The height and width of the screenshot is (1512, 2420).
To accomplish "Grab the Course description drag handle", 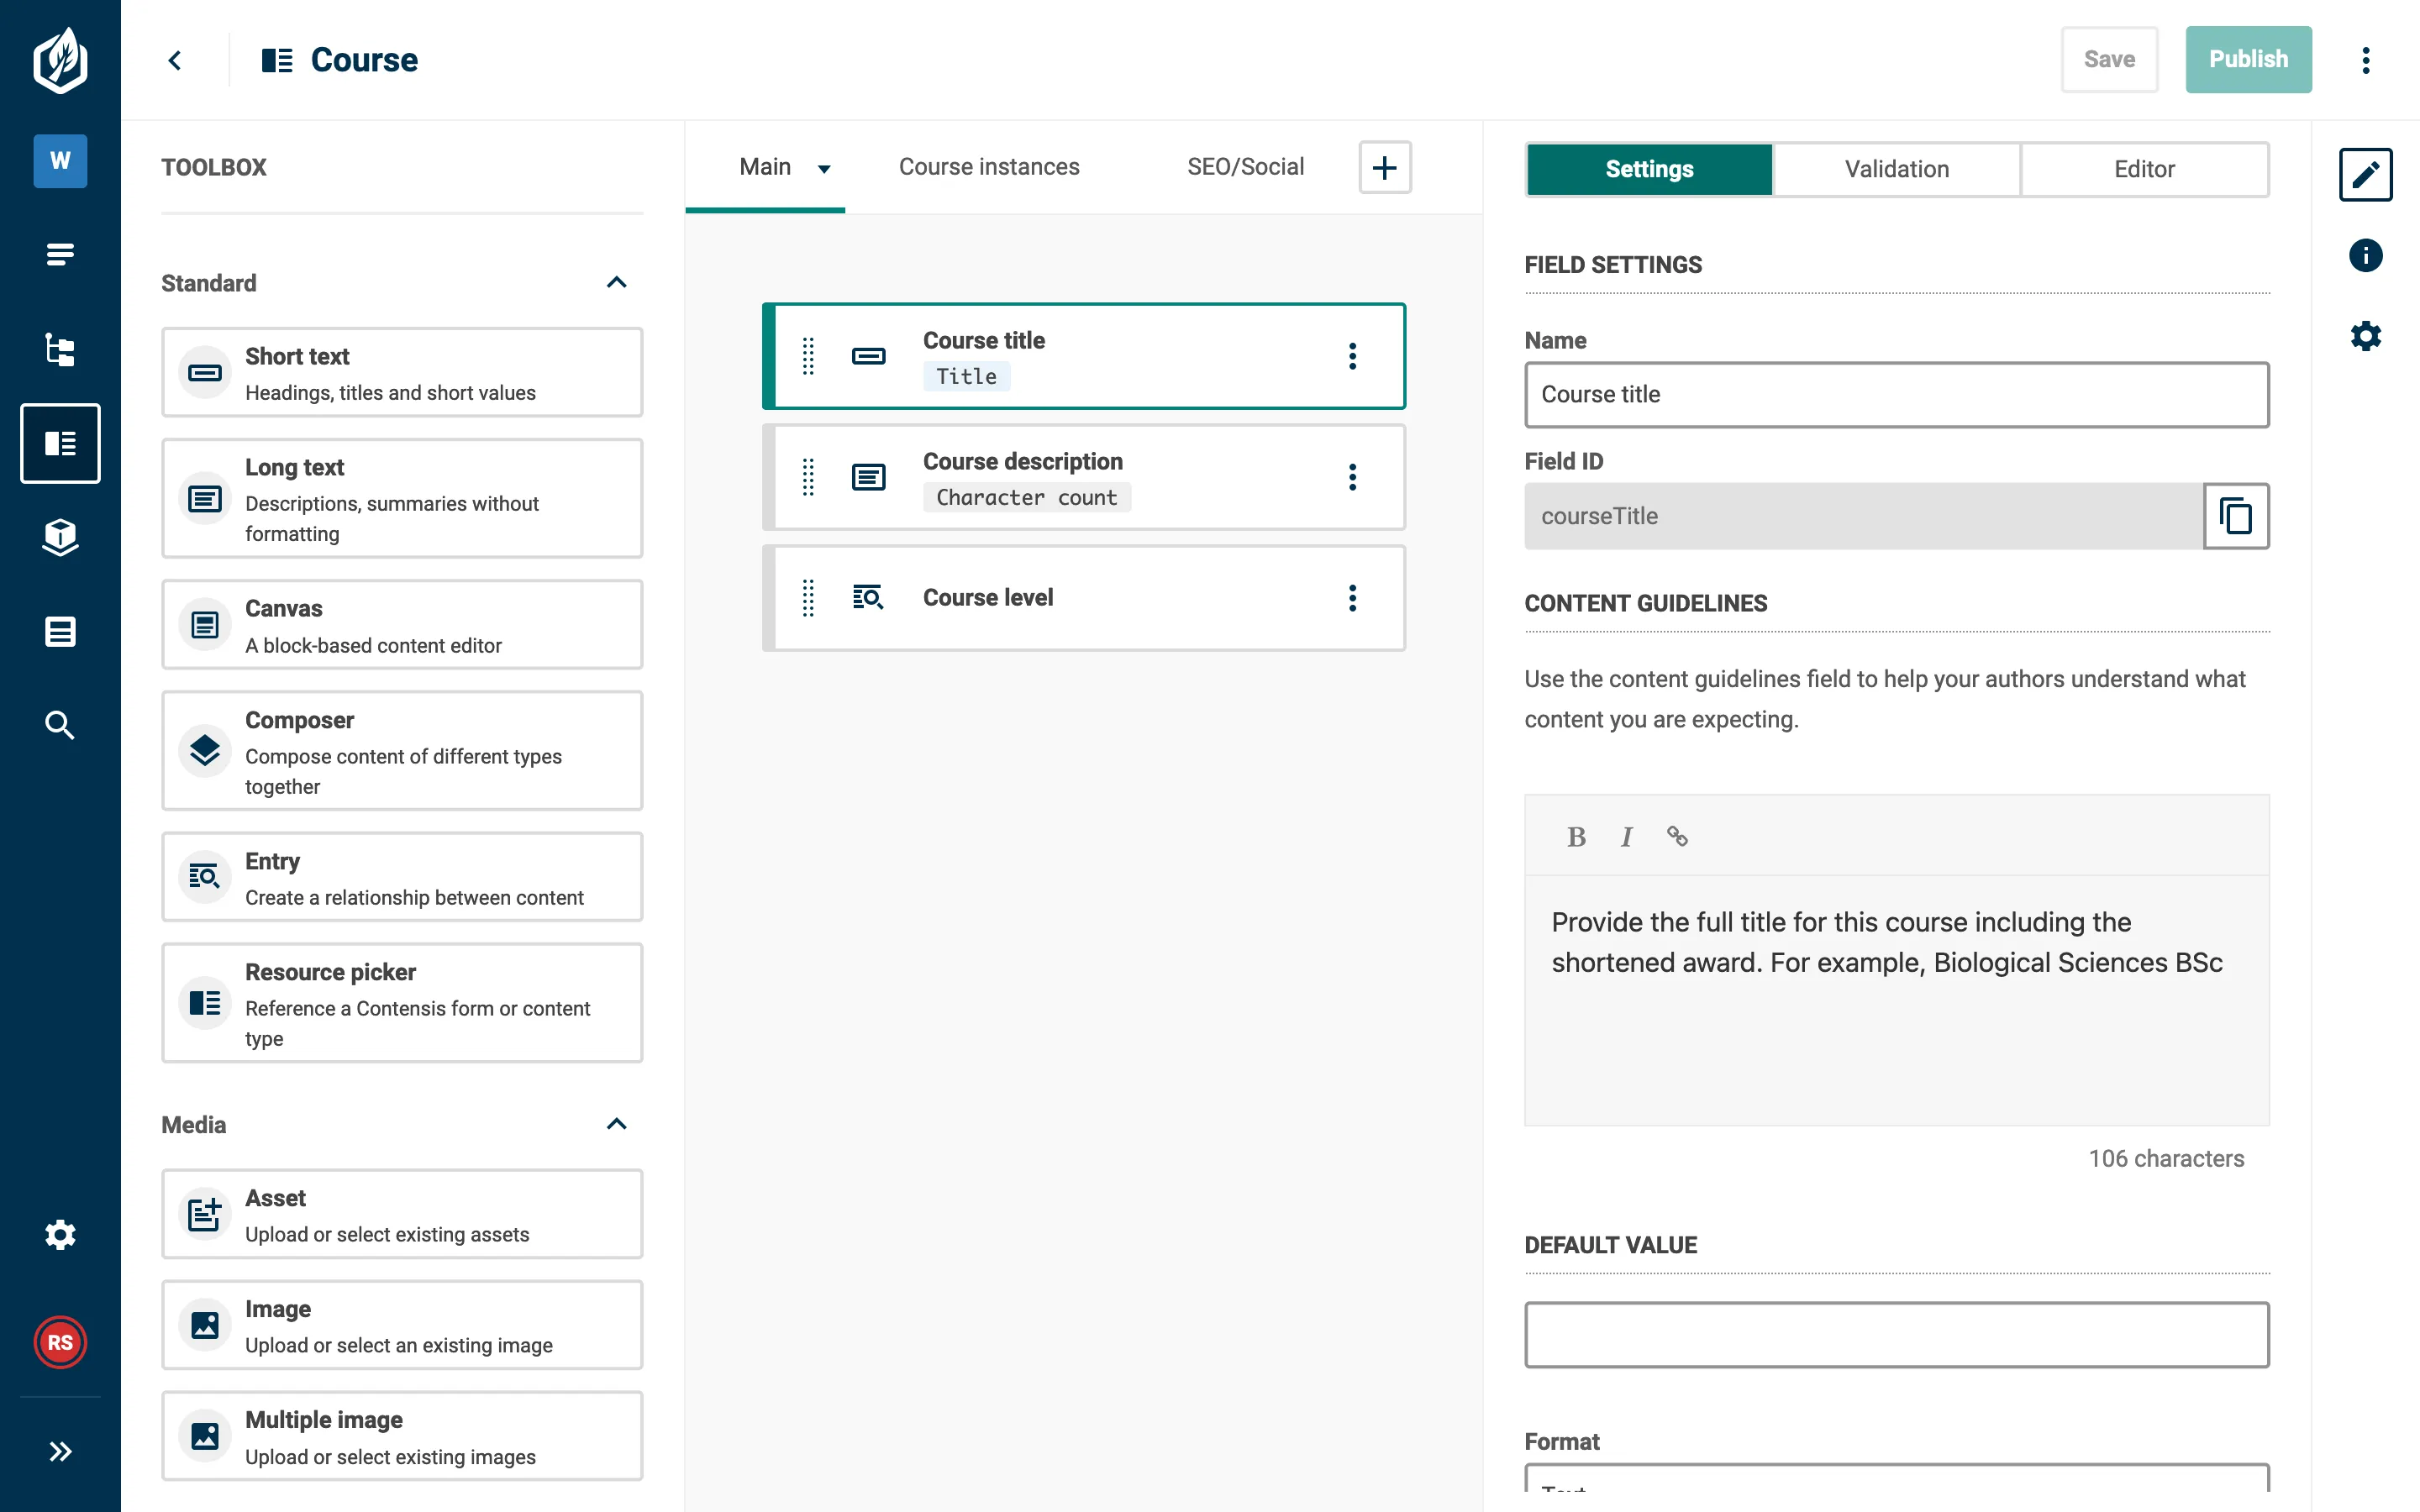I will point(808,477).
